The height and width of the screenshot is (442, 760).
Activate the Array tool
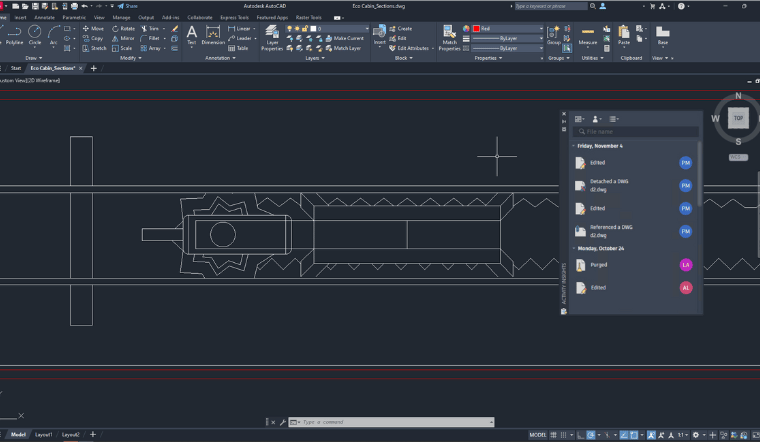pyautogui.click(x=151, y=48)
